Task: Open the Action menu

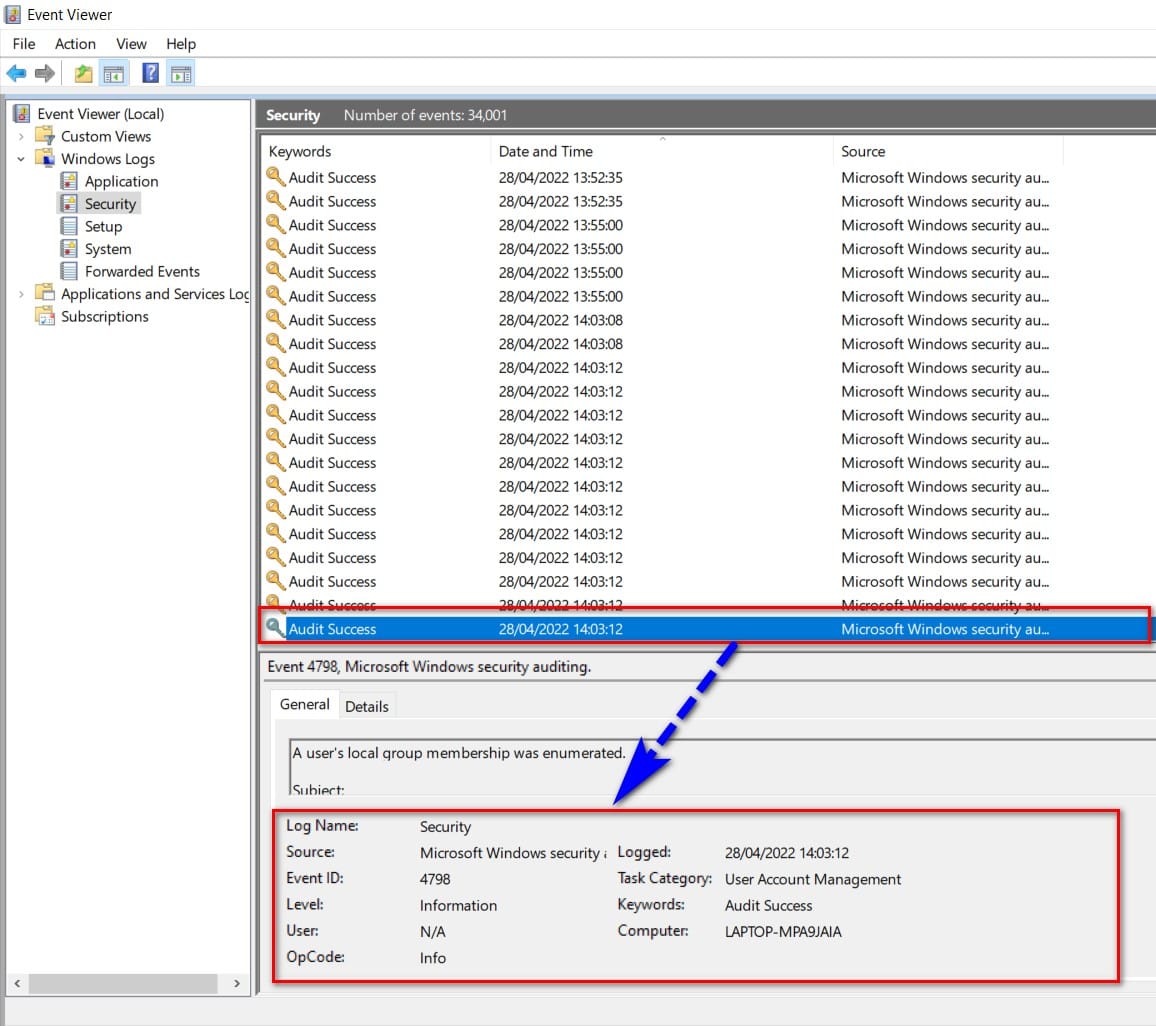Action: coord(75,44)
